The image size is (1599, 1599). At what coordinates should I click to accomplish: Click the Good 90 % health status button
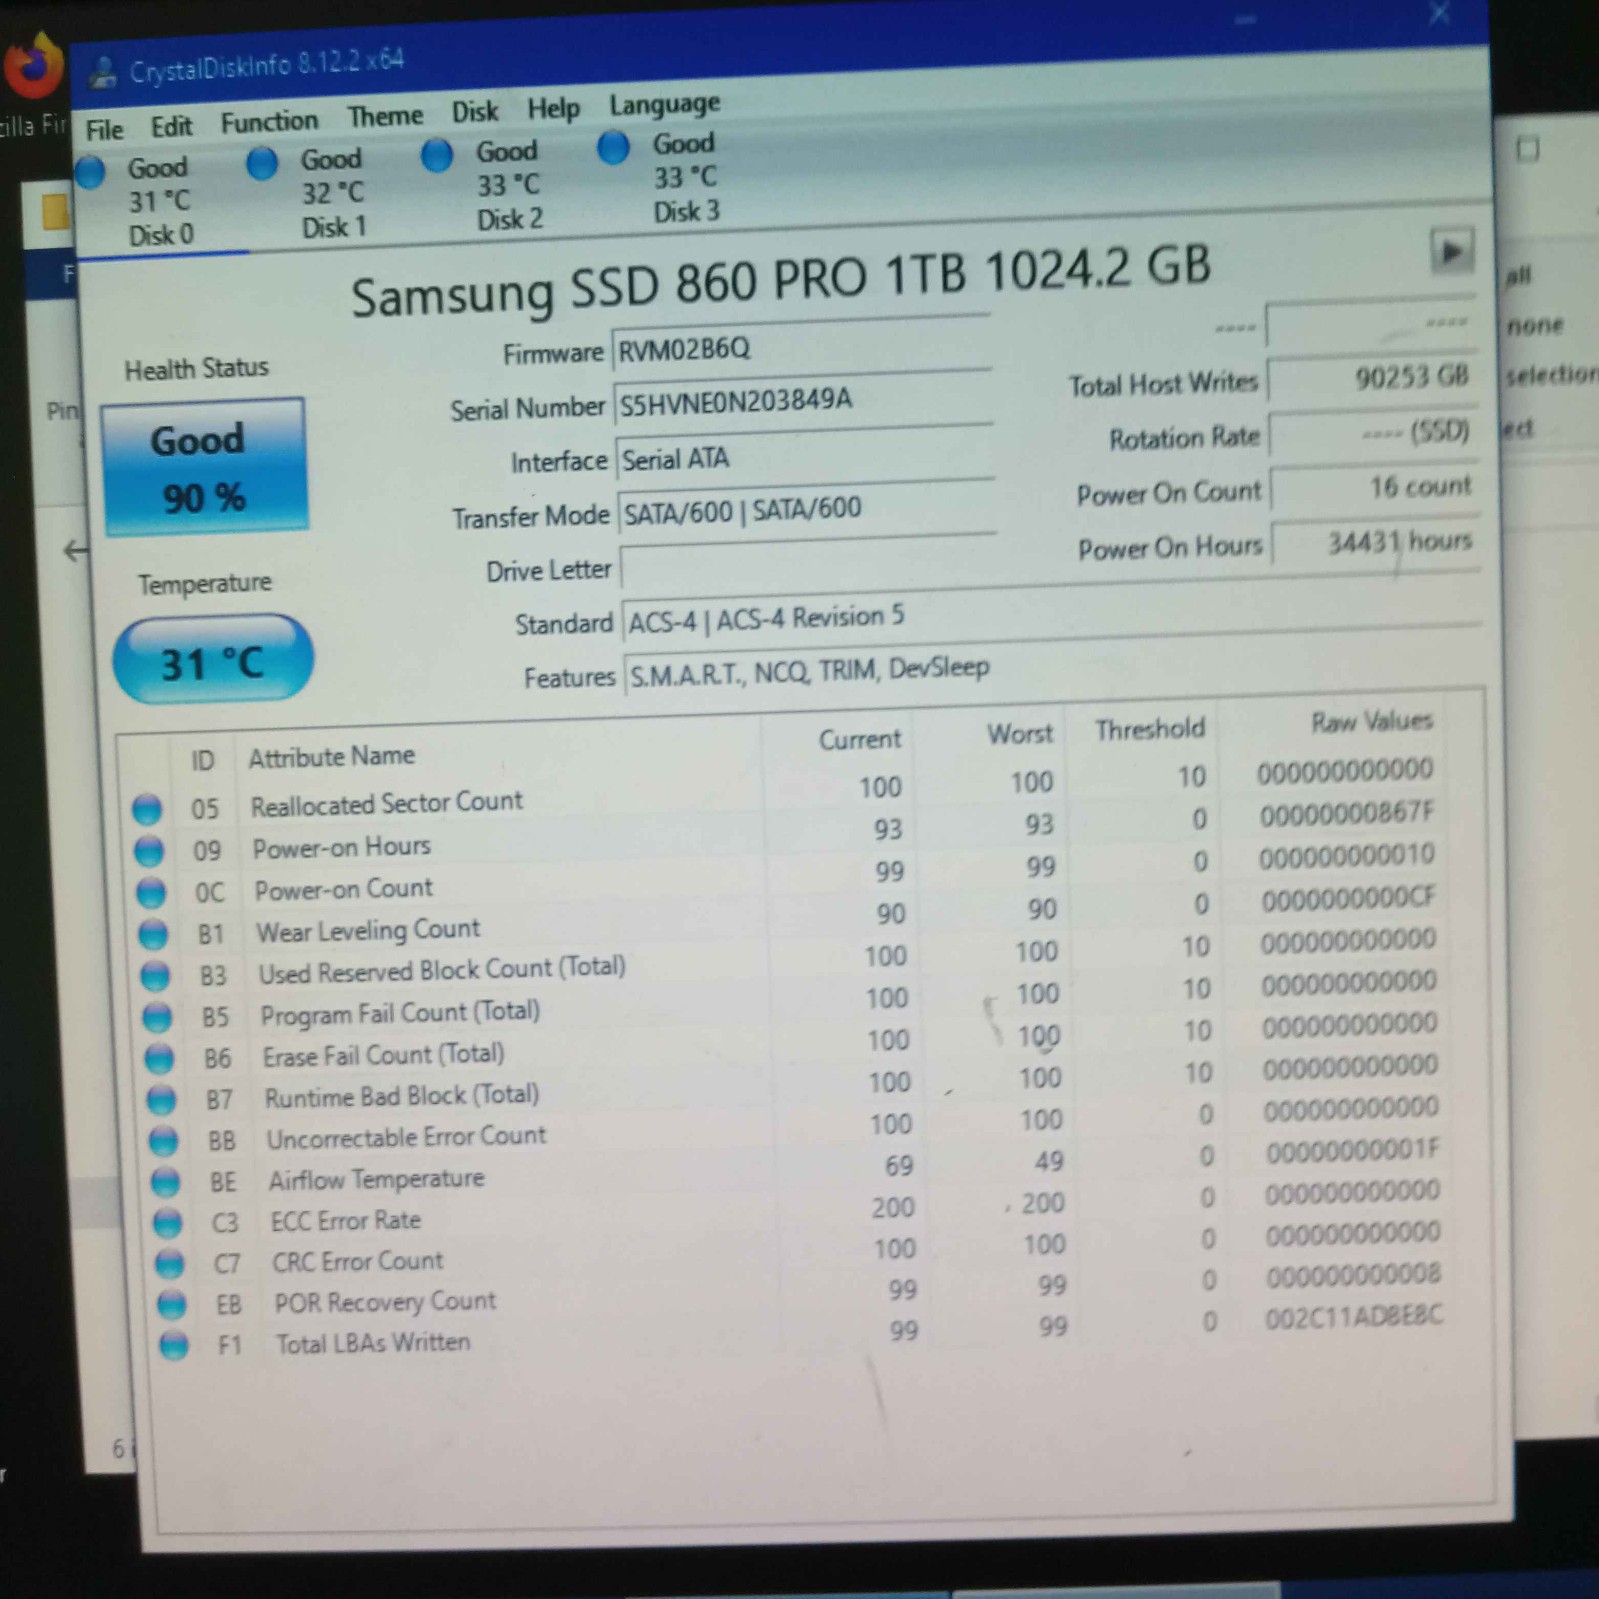point(204,467)
